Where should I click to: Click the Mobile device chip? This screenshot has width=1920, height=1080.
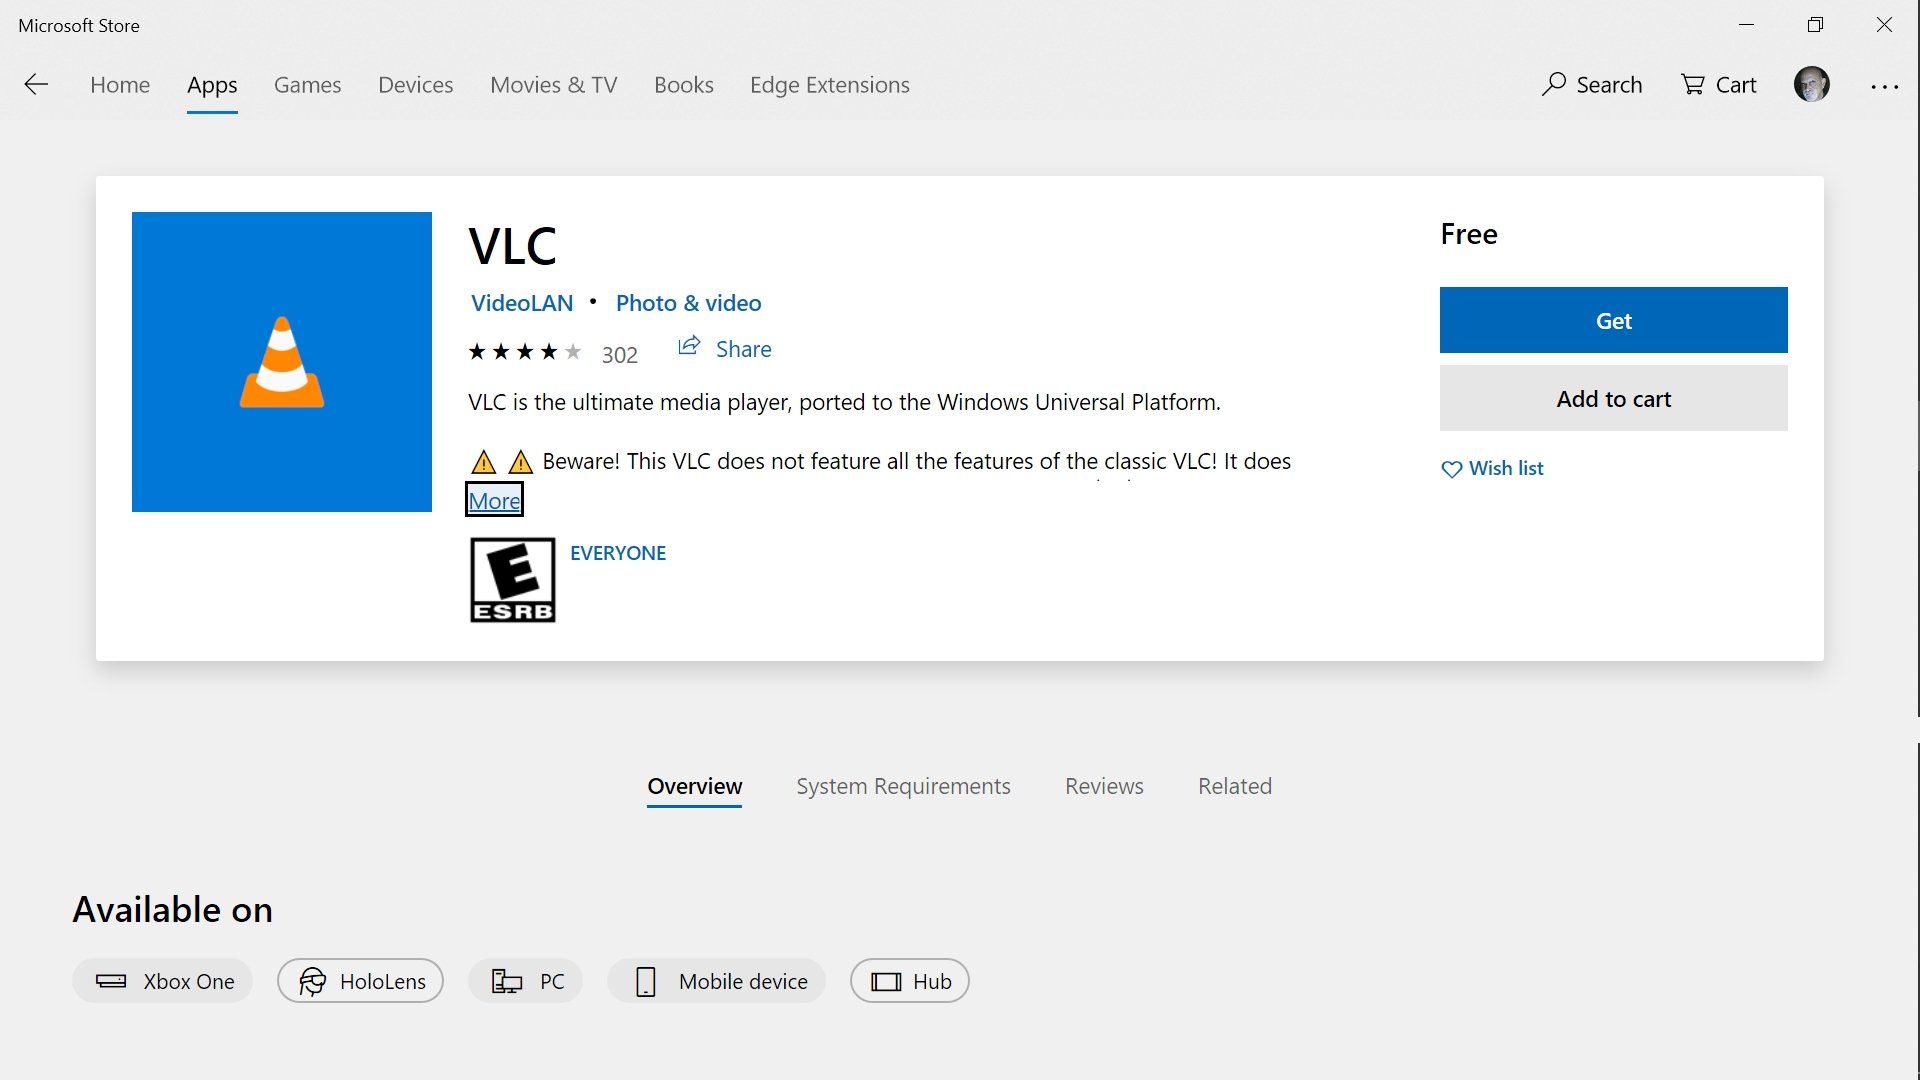pos(716,981)
